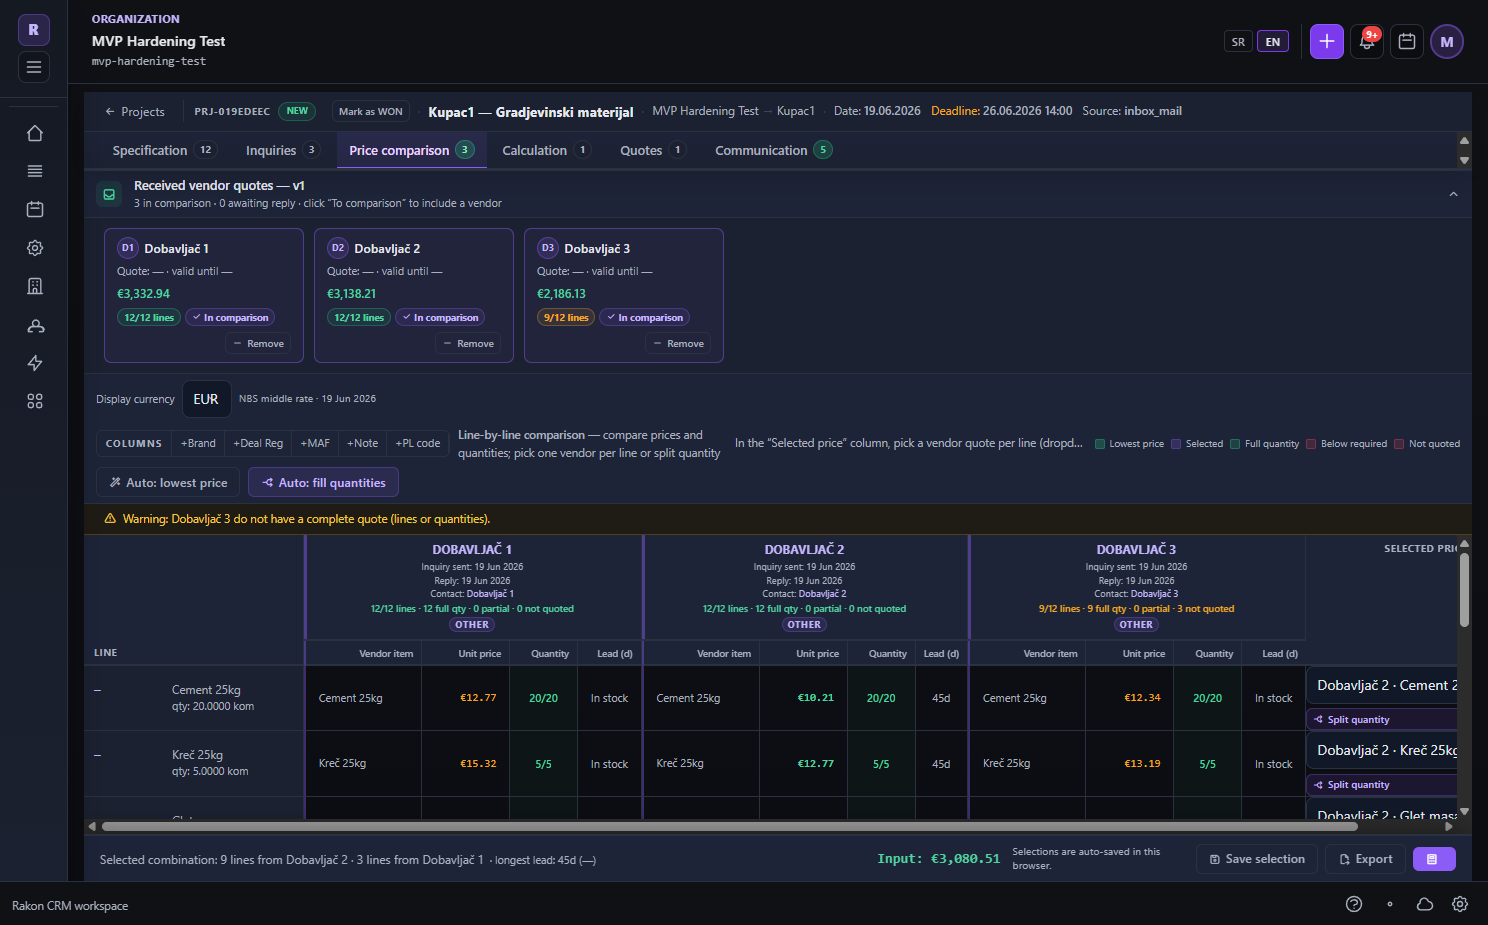This screenshot has height=925, width=1488.
Task: Open the building companies sidebar icon
Action: (x=35, y=286)
